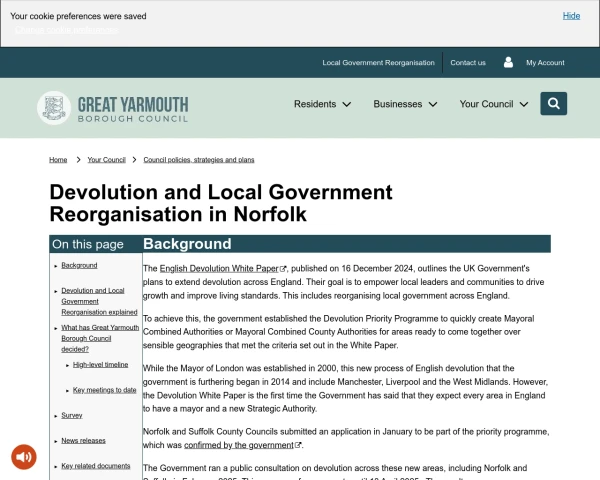This screenshot has height=480, width=600.
Task: Click Great Yarmouth Borough Council wordmark
Action: (133, 109)
